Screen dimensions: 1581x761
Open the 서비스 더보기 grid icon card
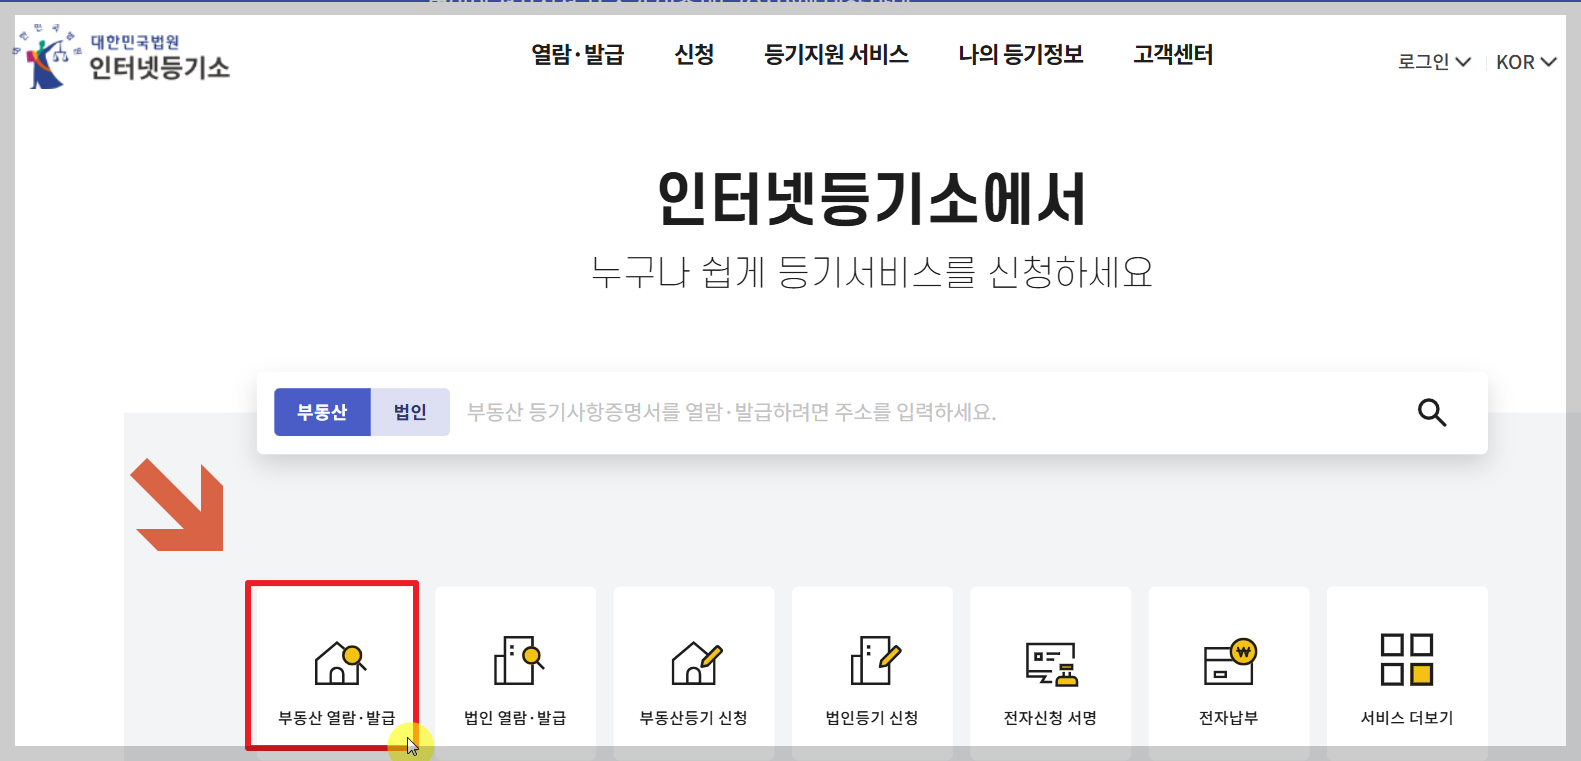point(1407,673)
